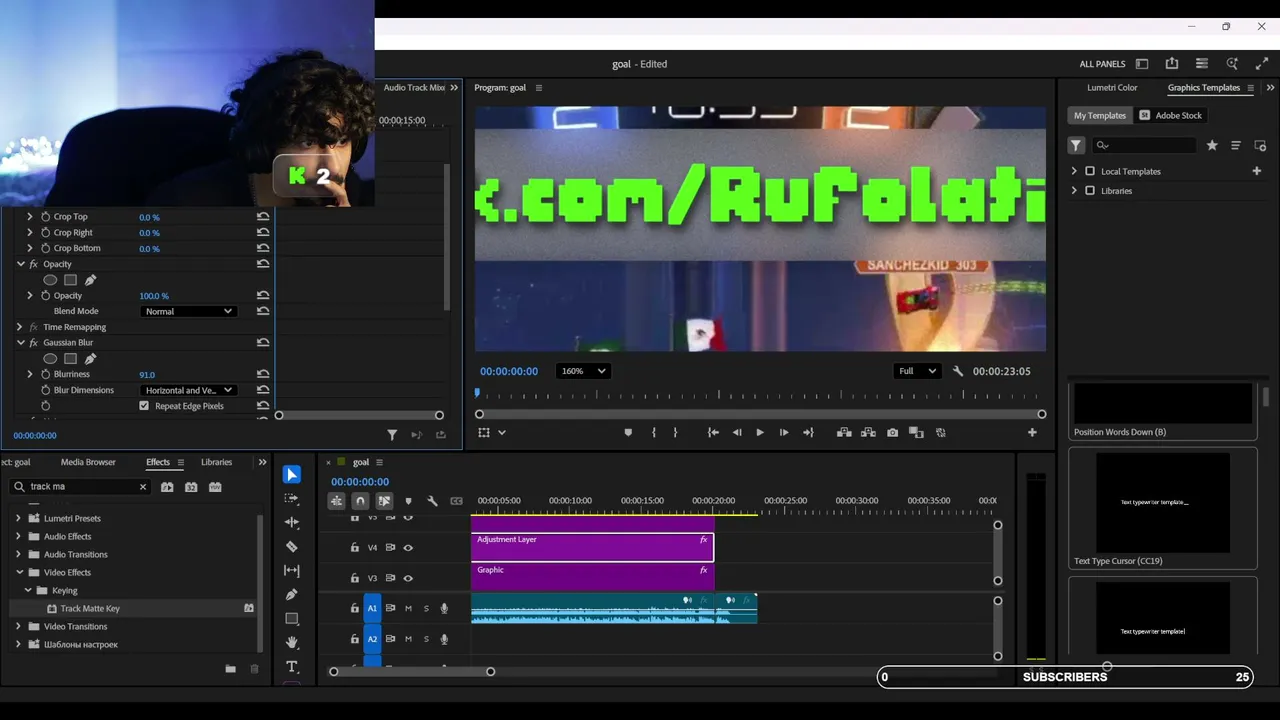The image size is (1280, 720).
Task: Toggle V3 track visibility eye
Action: coord(408,578)
